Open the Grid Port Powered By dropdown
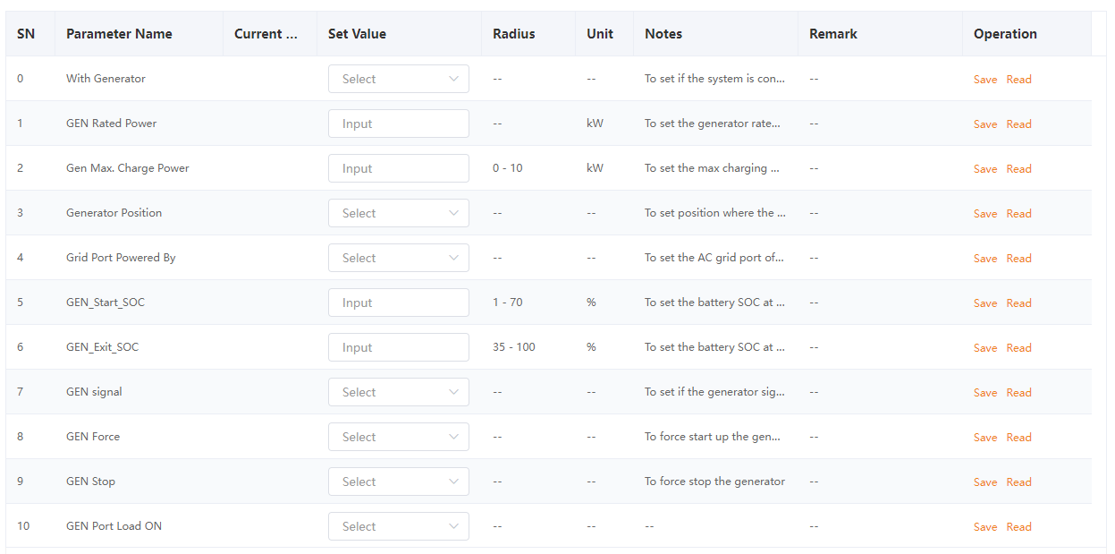This screenshot has height=554, width=1115. tap(398, 258)
